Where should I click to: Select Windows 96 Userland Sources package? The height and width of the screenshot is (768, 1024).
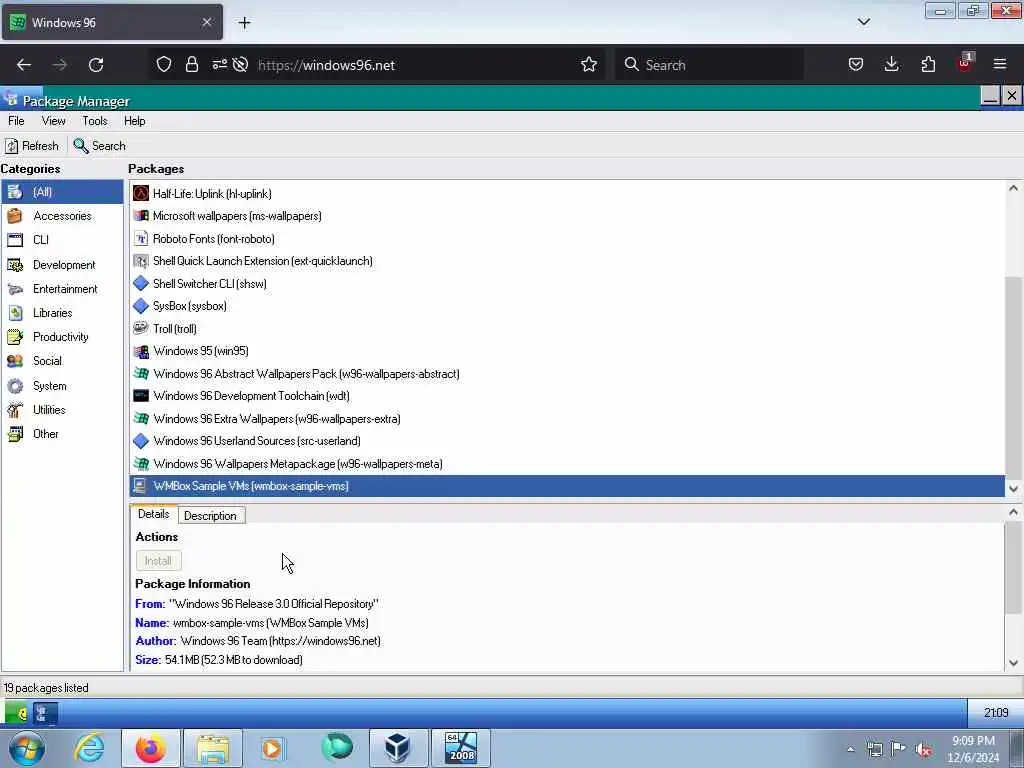[567, 441]
